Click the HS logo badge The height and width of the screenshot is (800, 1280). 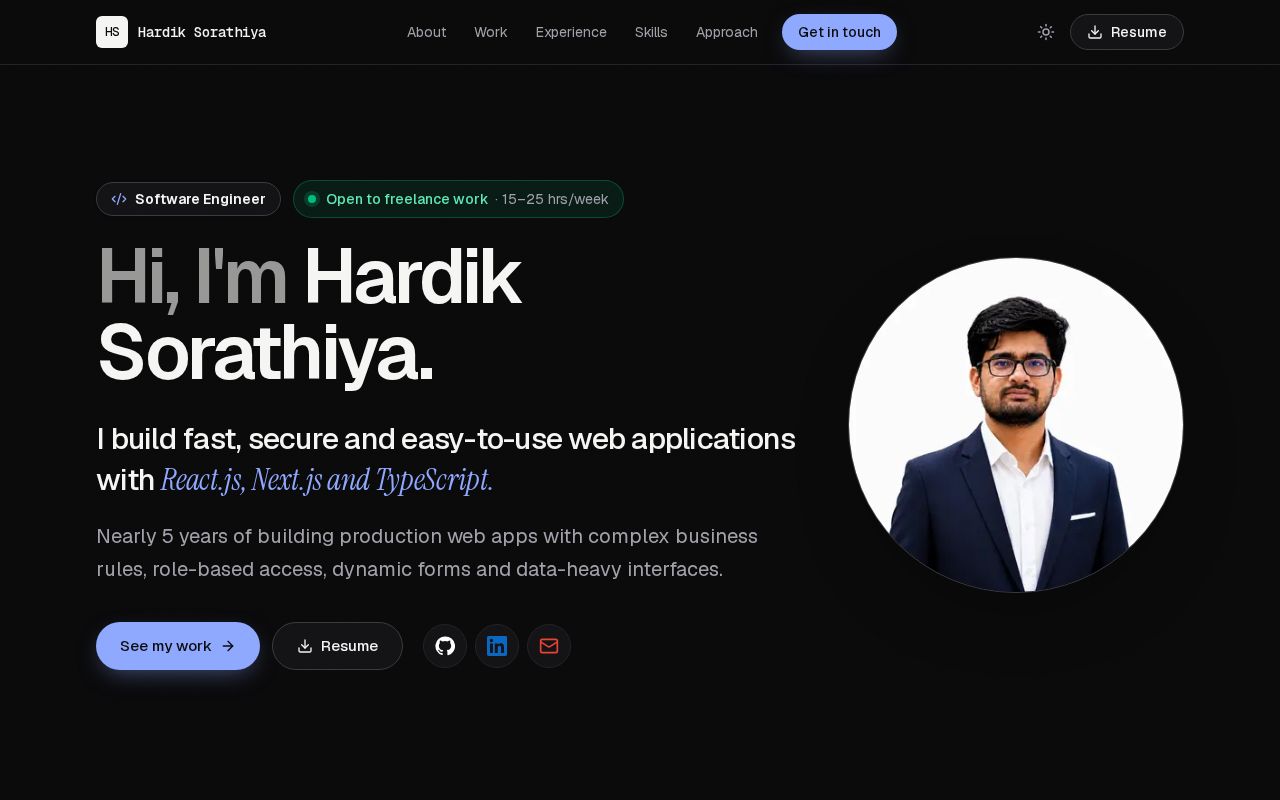click(112, 32)
